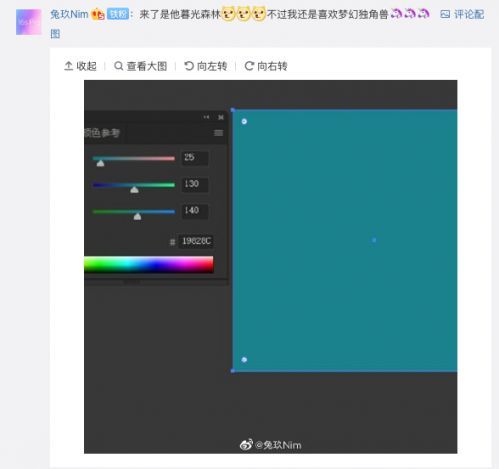Viewport: 499px width, 469px height.
Task: Click the 铁粉 fan badge
Action: [118, 14]
